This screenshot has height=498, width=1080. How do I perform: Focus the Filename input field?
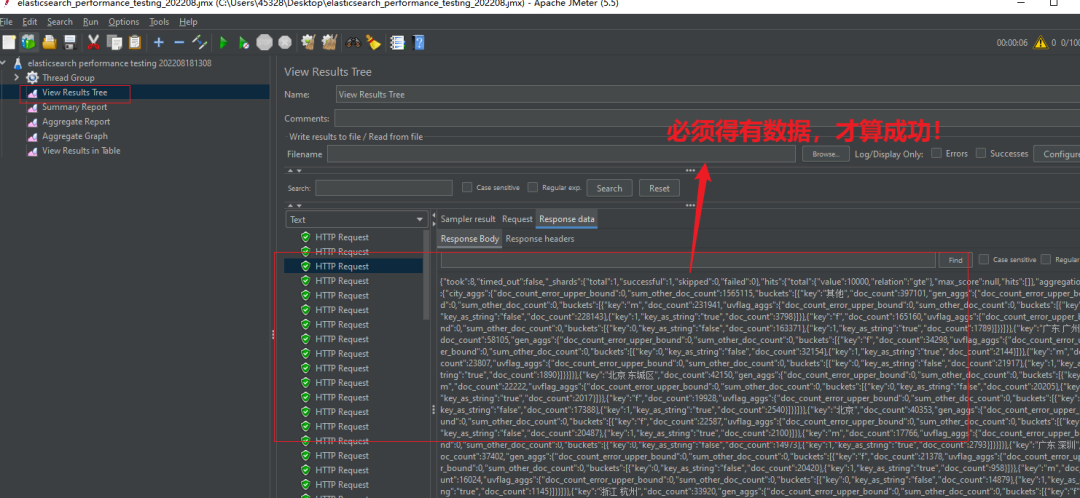coord(561,154)
